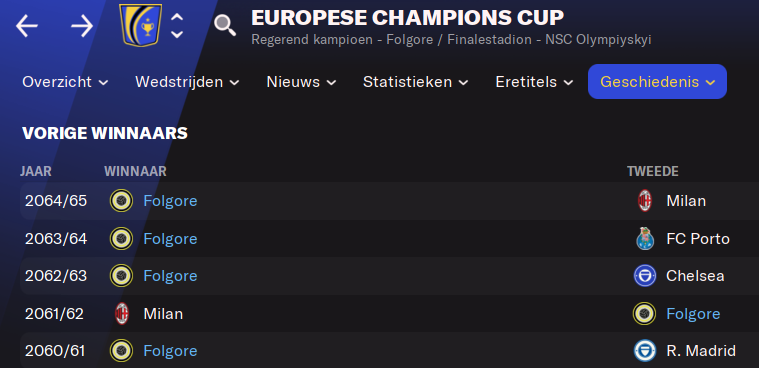Go forward with the right arrow
759x368 pixels.
[82, 26]
